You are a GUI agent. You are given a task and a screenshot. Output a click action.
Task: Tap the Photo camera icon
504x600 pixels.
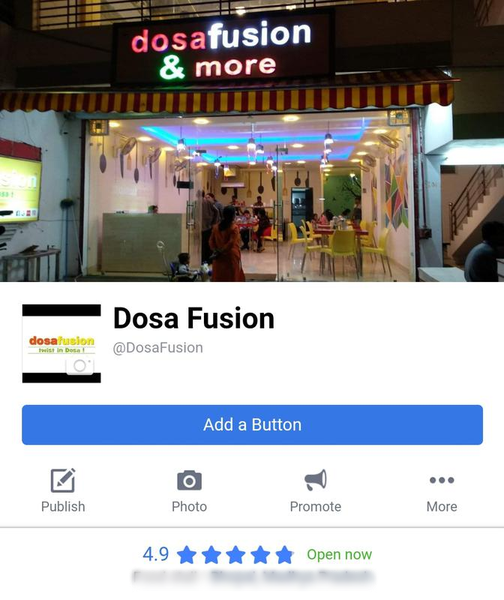click(189, 481)
